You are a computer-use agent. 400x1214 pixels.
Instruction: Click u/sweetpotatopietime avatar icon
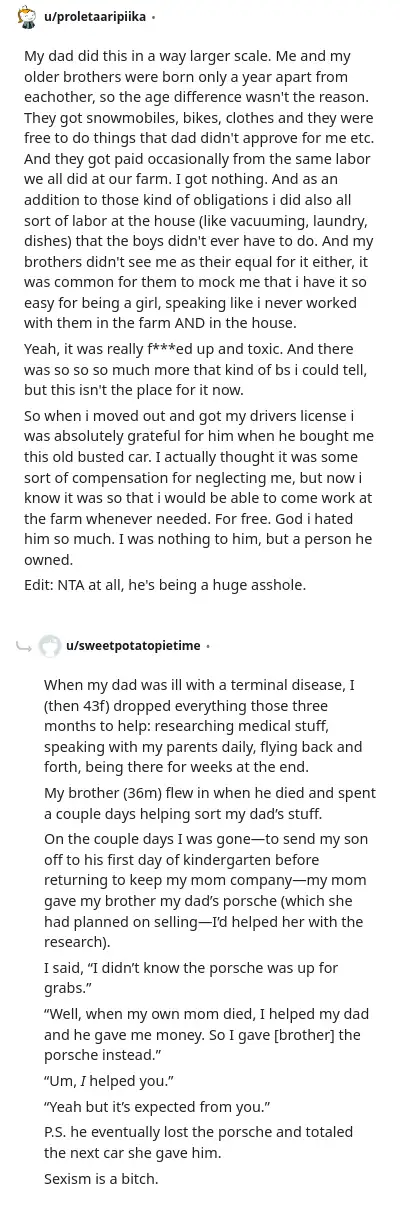(50, 646)
